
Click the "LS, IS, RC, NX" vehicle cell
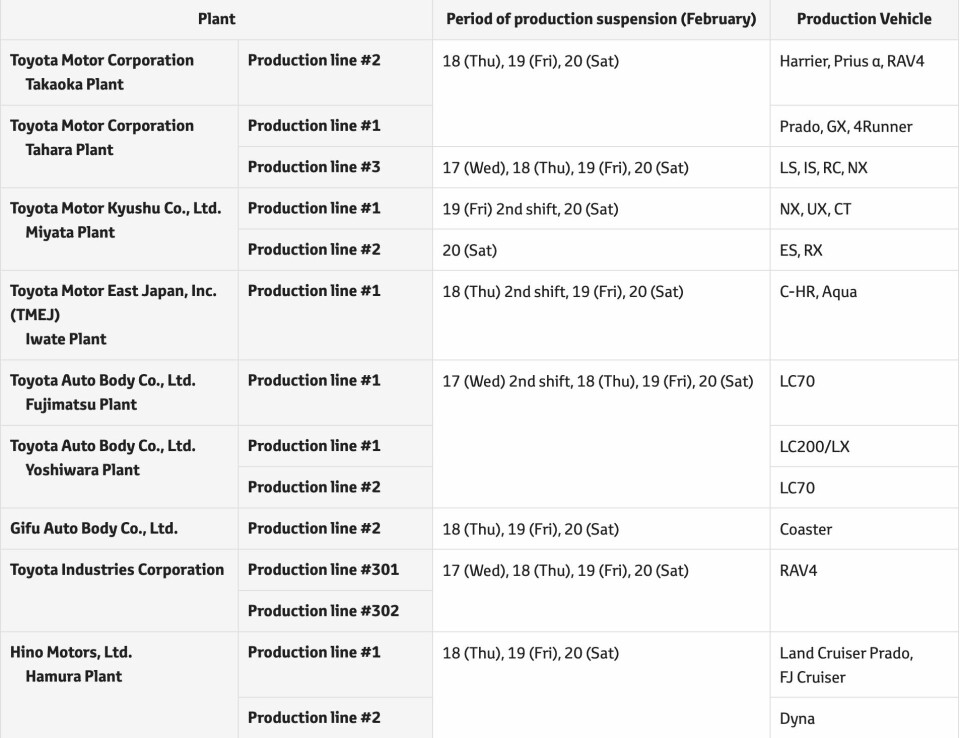click(824, 168)
